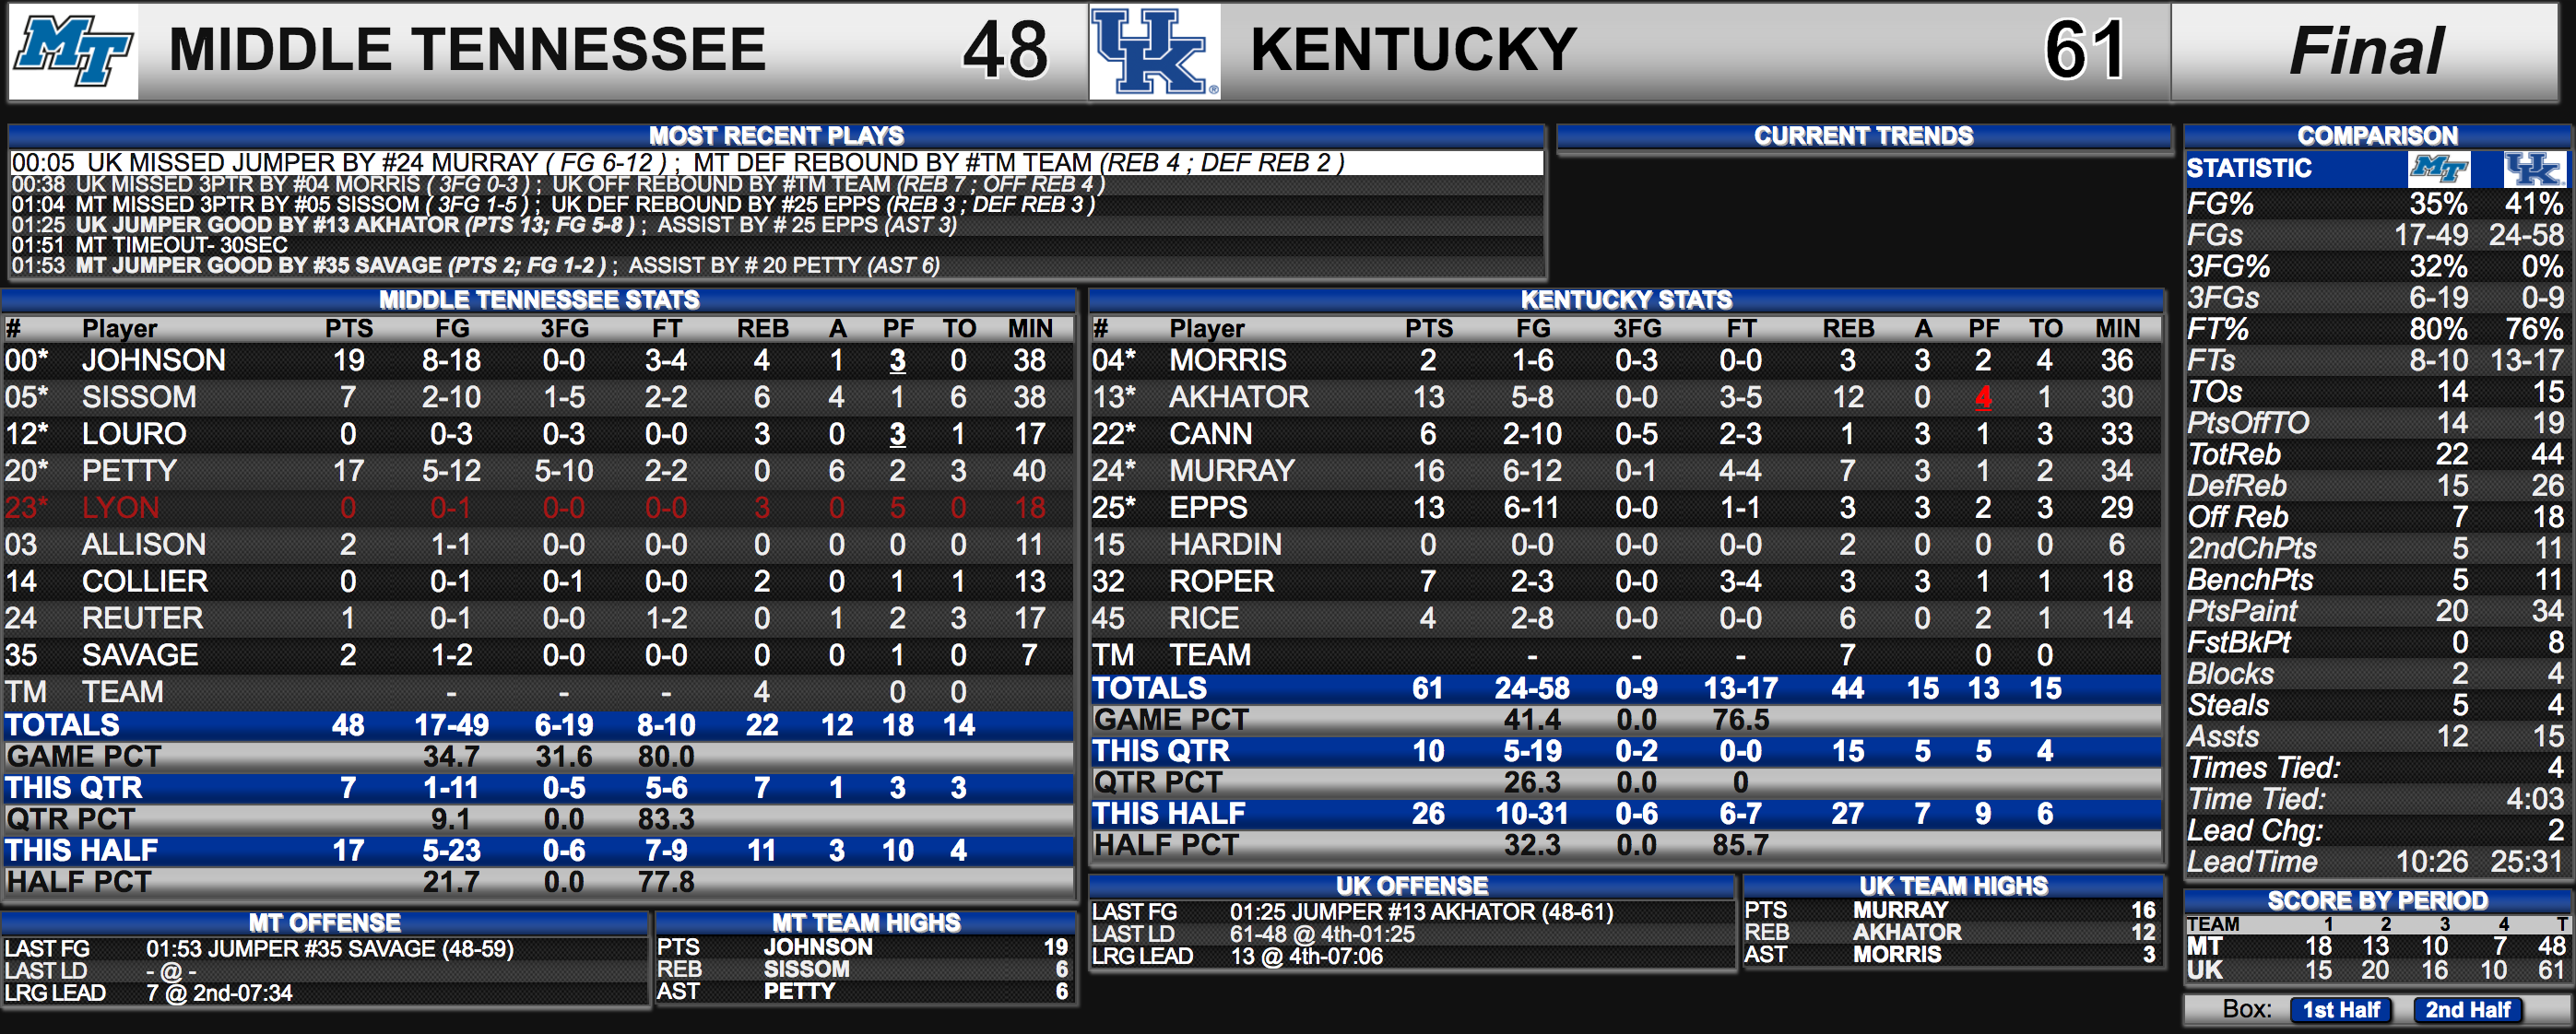Click the Middle Tennessee THIS QTR row
The height and width of the screenshot is (1034, 2576).
click(537, 788)
